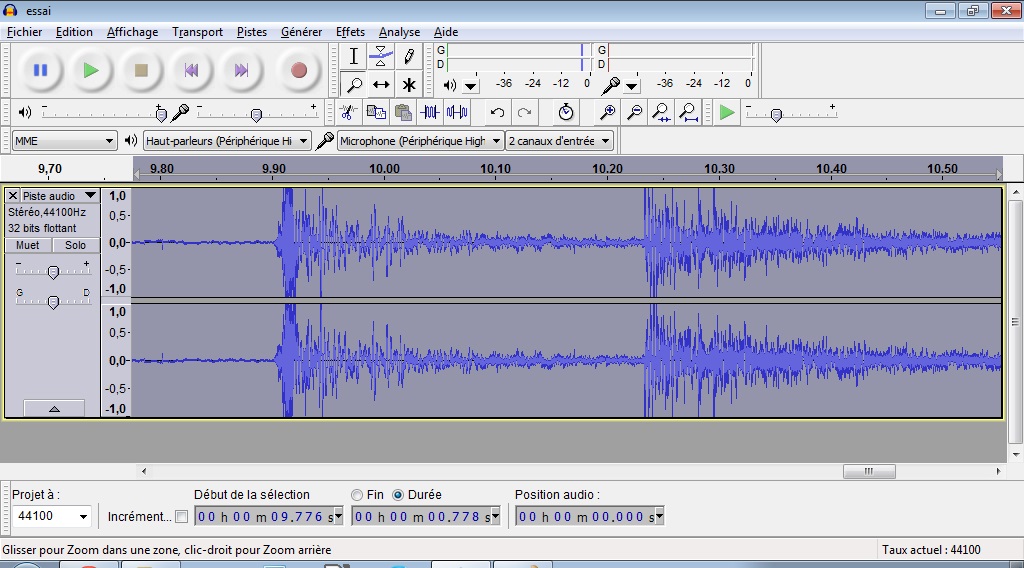Click the output speaker meter icon
The height and width of the screenshot is (568, 1024).
[449, 85]
